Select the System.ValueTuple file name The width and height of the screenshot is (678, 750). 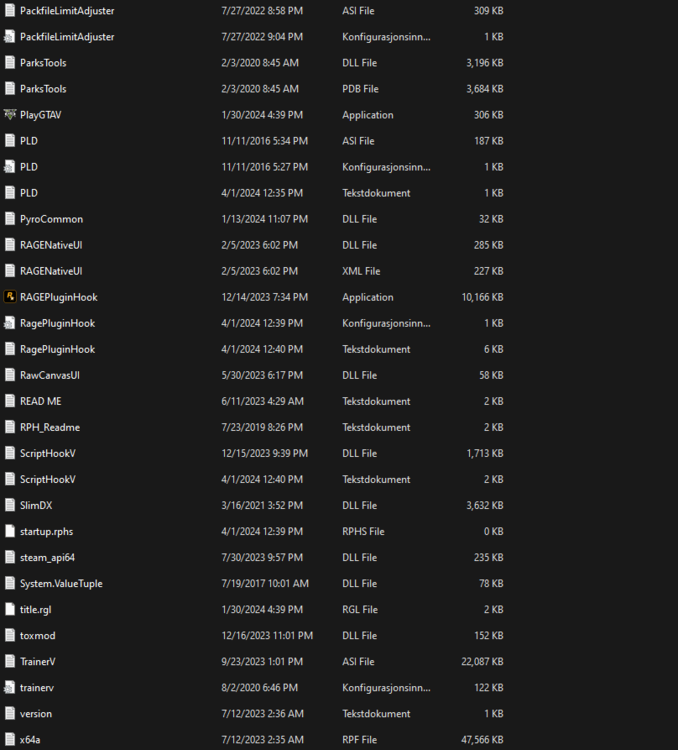(61, 584)
